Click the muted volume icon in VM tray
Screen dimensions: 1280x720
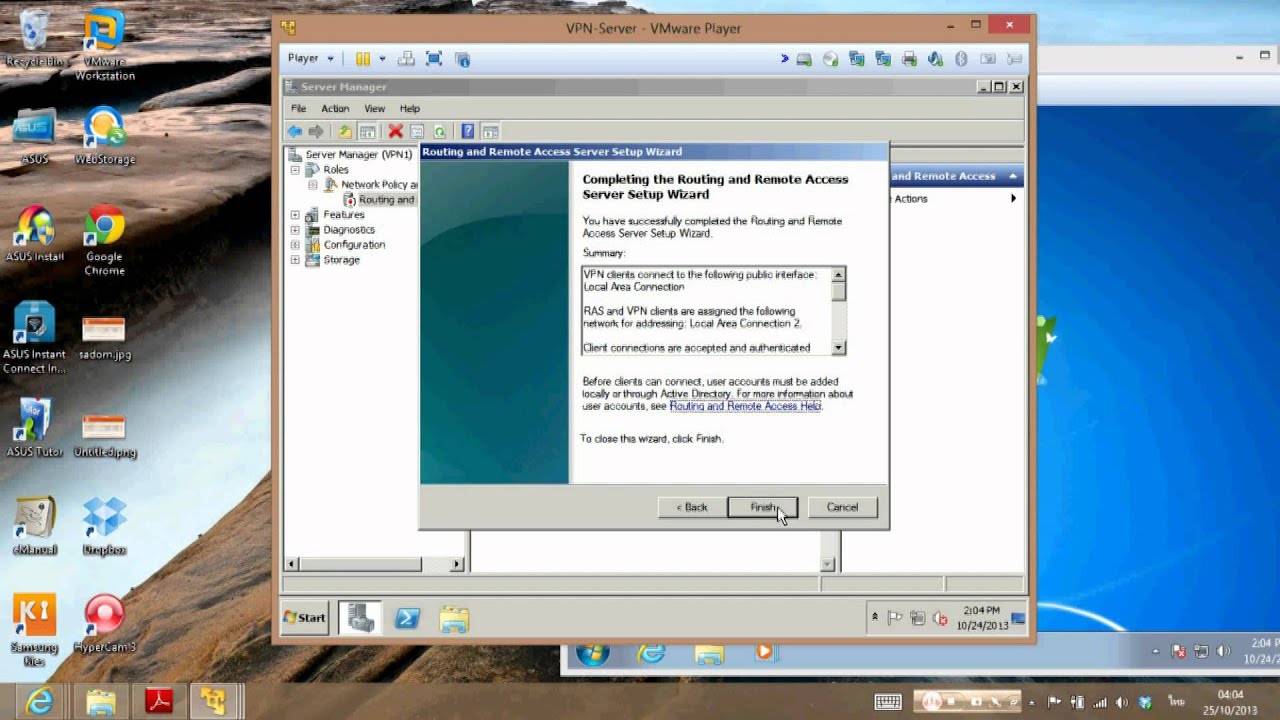(x=940, y=618)
